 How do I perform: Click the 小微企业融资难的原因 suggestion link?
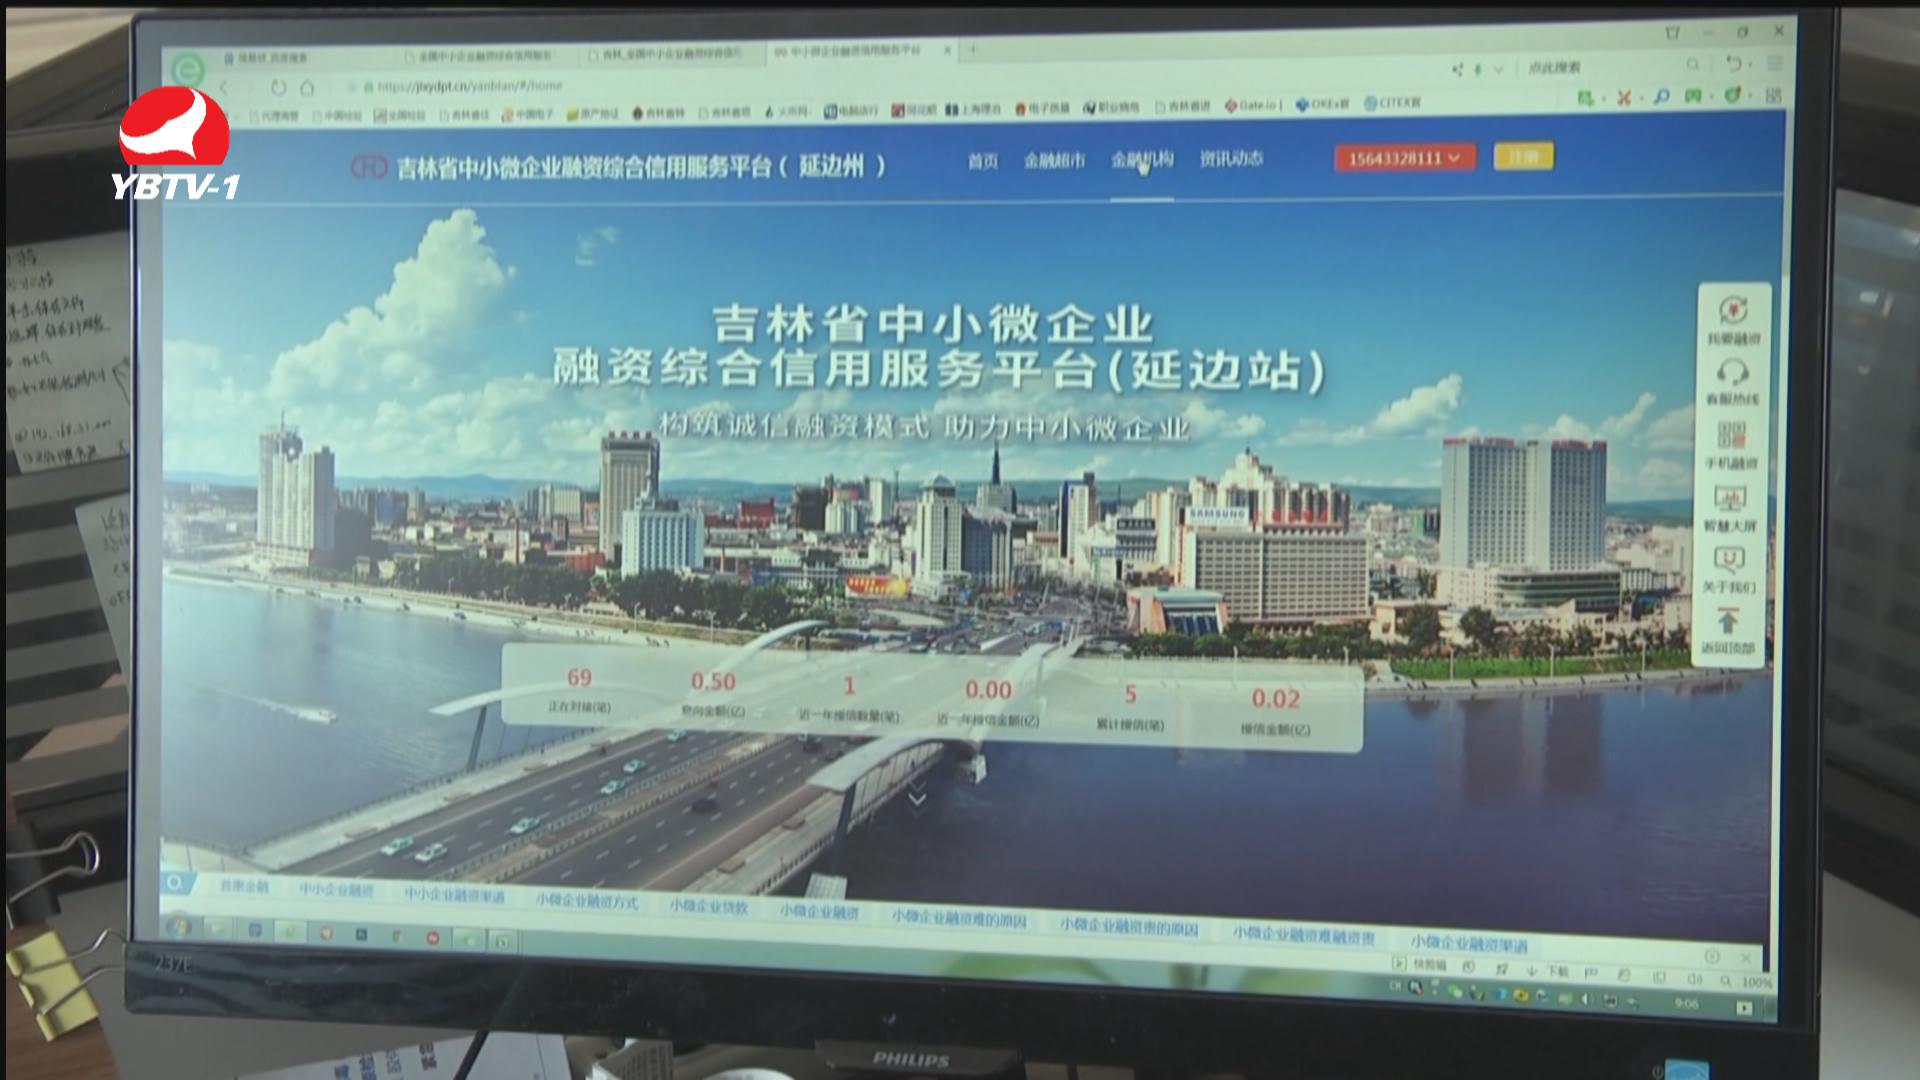point(959,917)
